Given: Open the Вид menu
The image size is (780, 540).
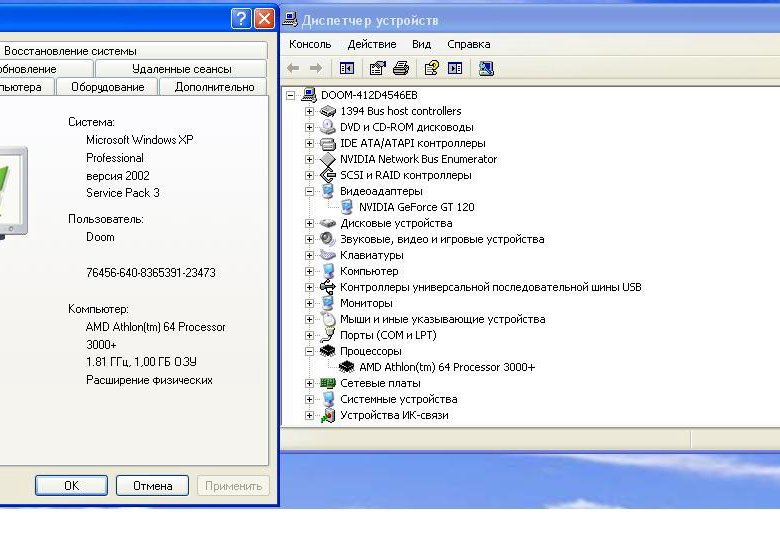Looking at the screenshot, I should coord(421,44).
